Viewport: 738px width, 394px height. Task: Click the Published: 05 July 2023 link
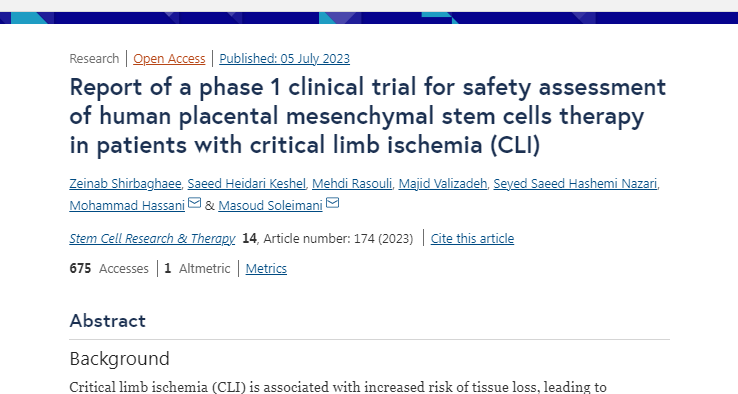pos(284,58)
